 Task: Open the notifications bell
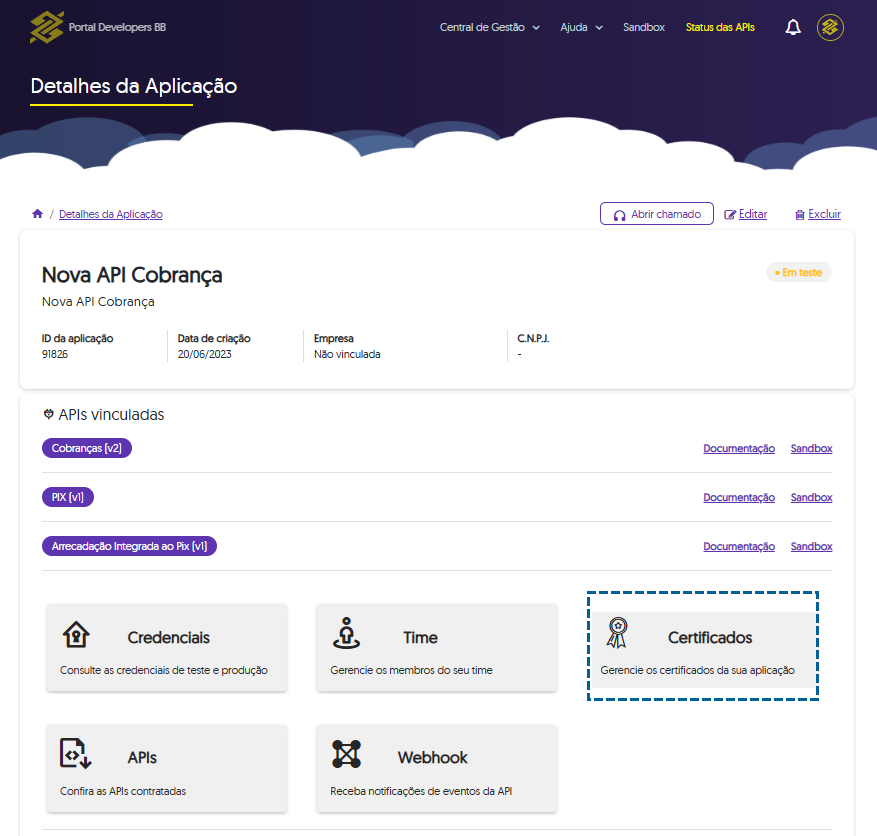pos(793,27)
